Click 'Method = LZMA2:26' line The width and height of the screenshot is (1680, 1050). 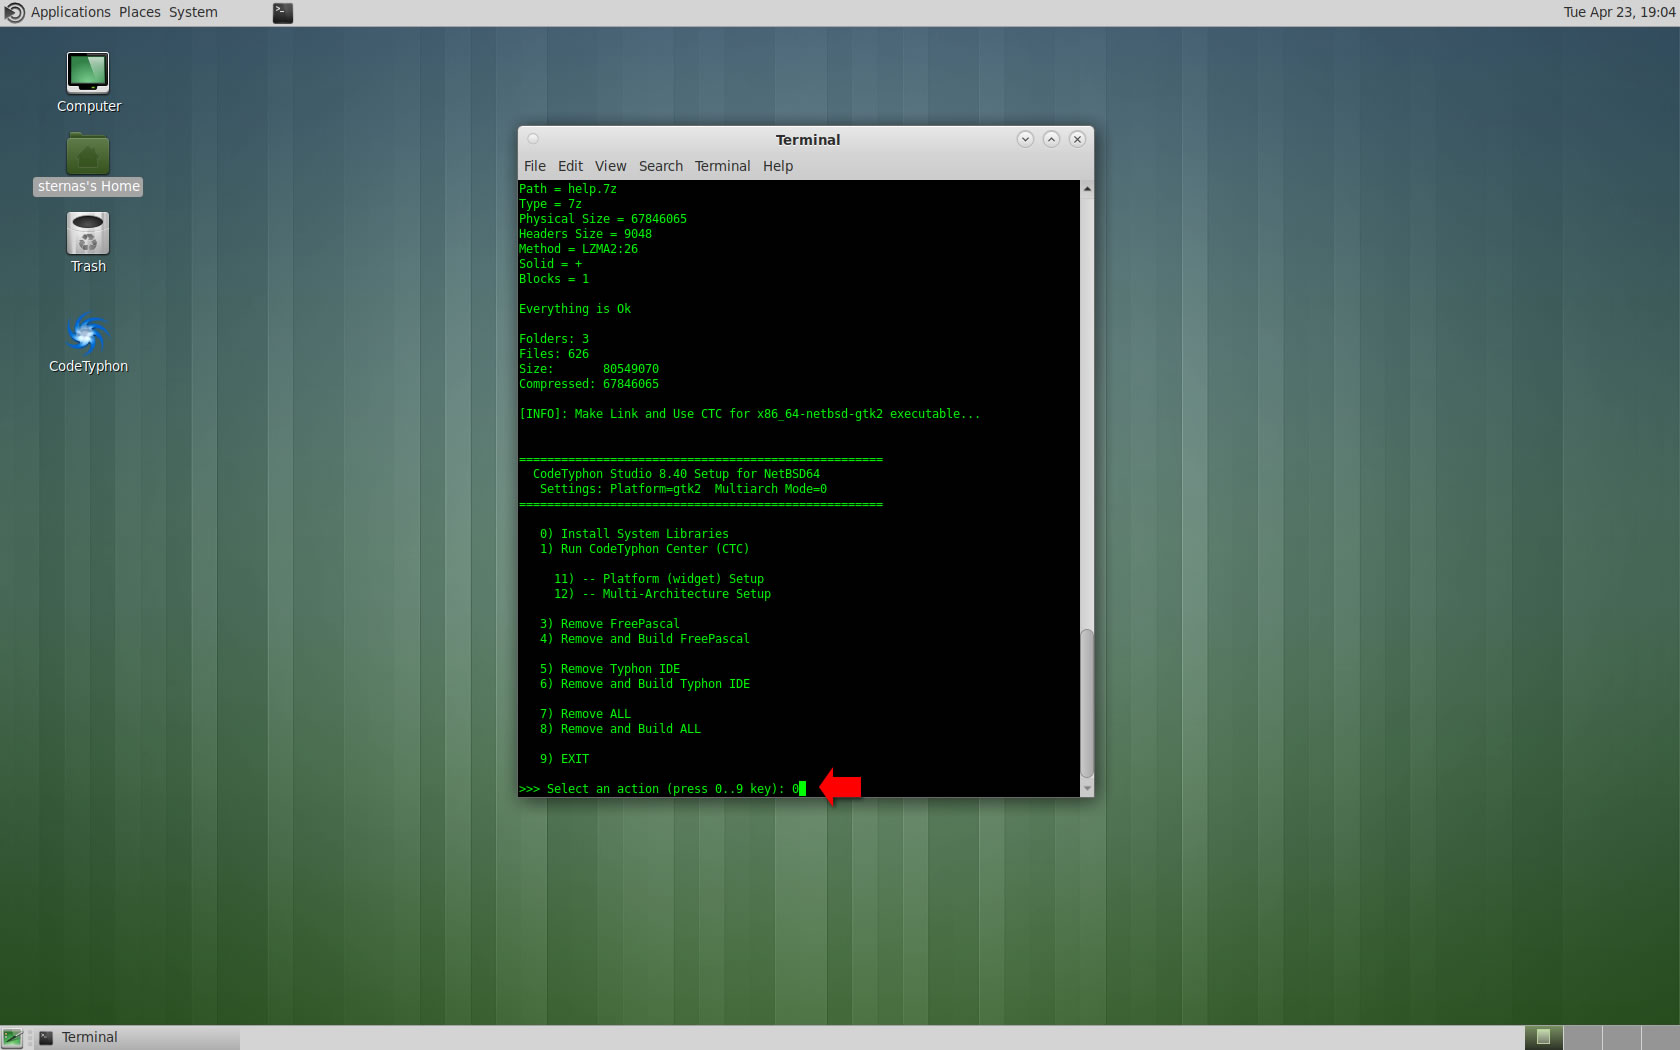point(578,249)
